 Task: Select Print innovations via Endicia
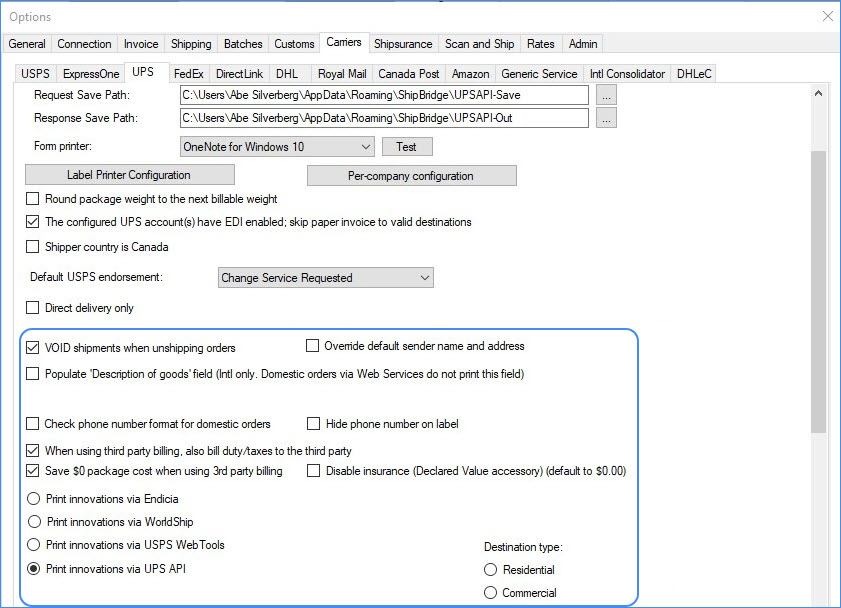click(x=34, y=499)
